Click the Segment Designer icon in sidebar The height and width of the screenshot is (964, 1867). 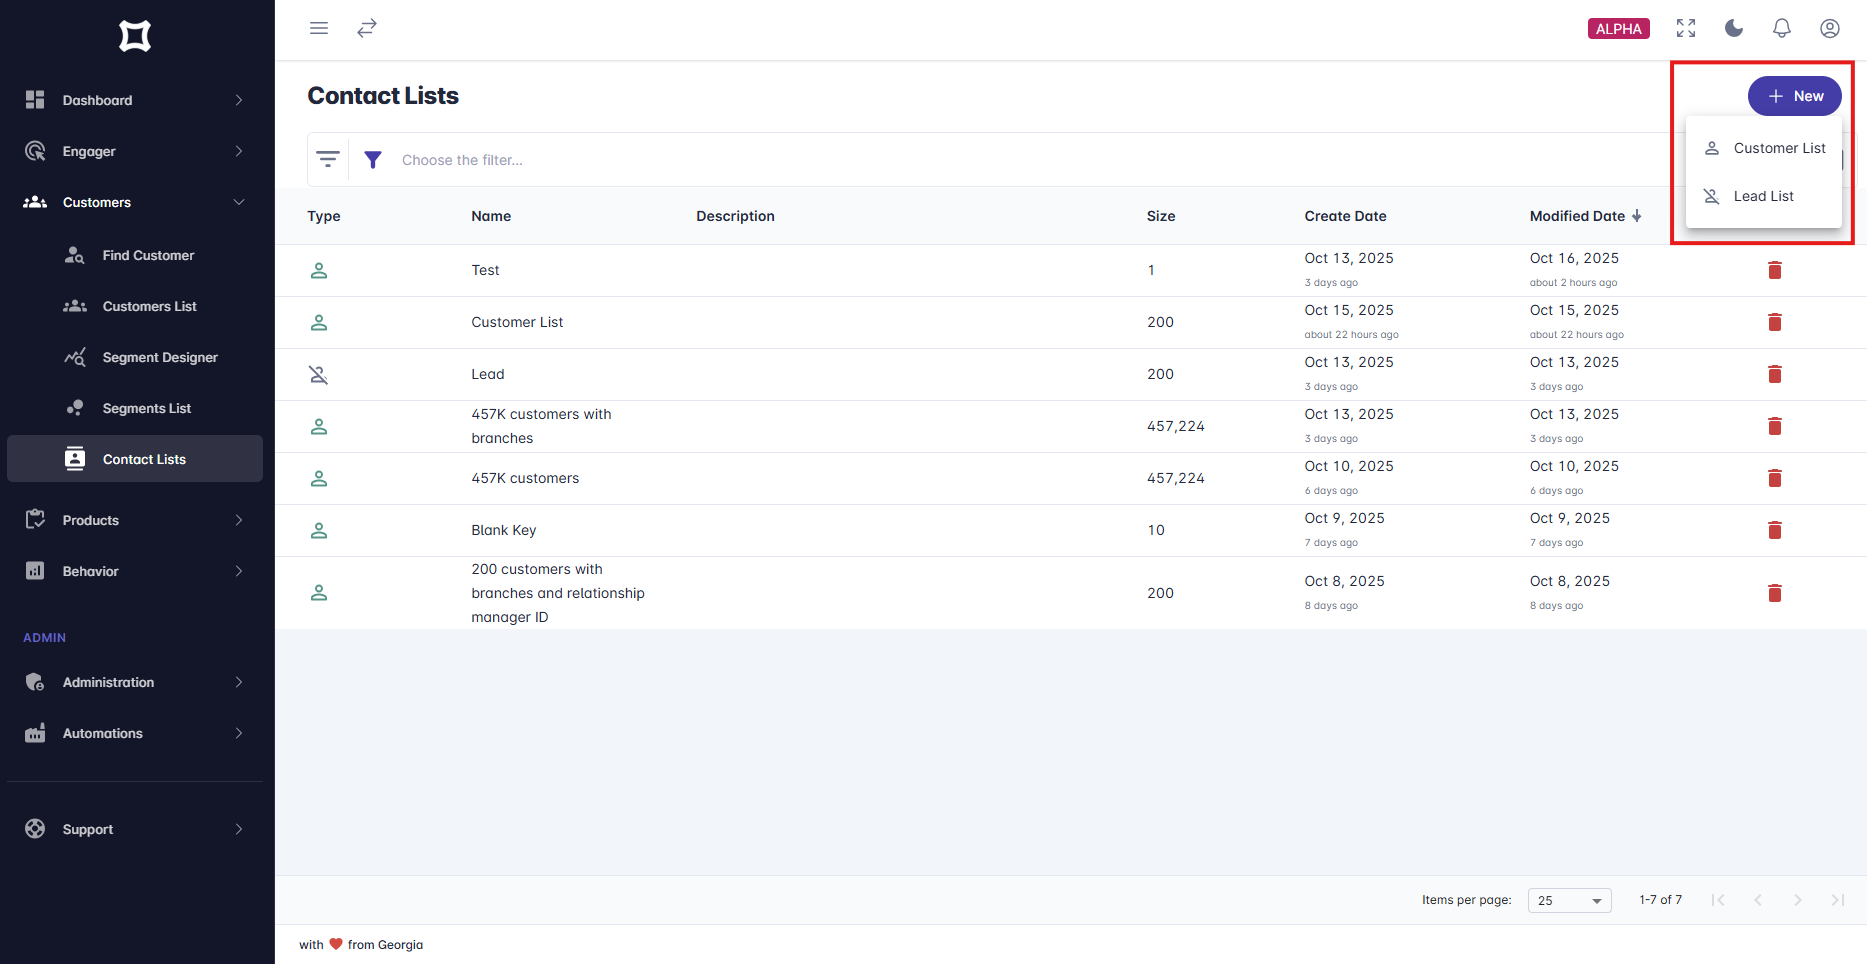(x=74, y=357)
